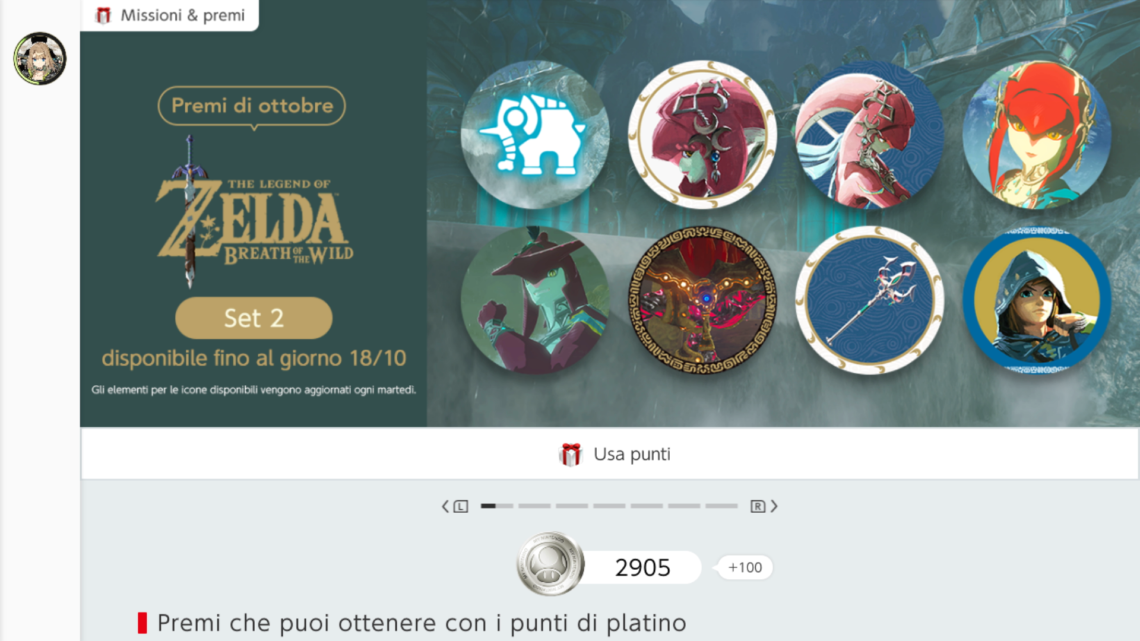Click the silver platinum point coin
The height and width of the screenshot is (641, 1140).
(550, 564)
